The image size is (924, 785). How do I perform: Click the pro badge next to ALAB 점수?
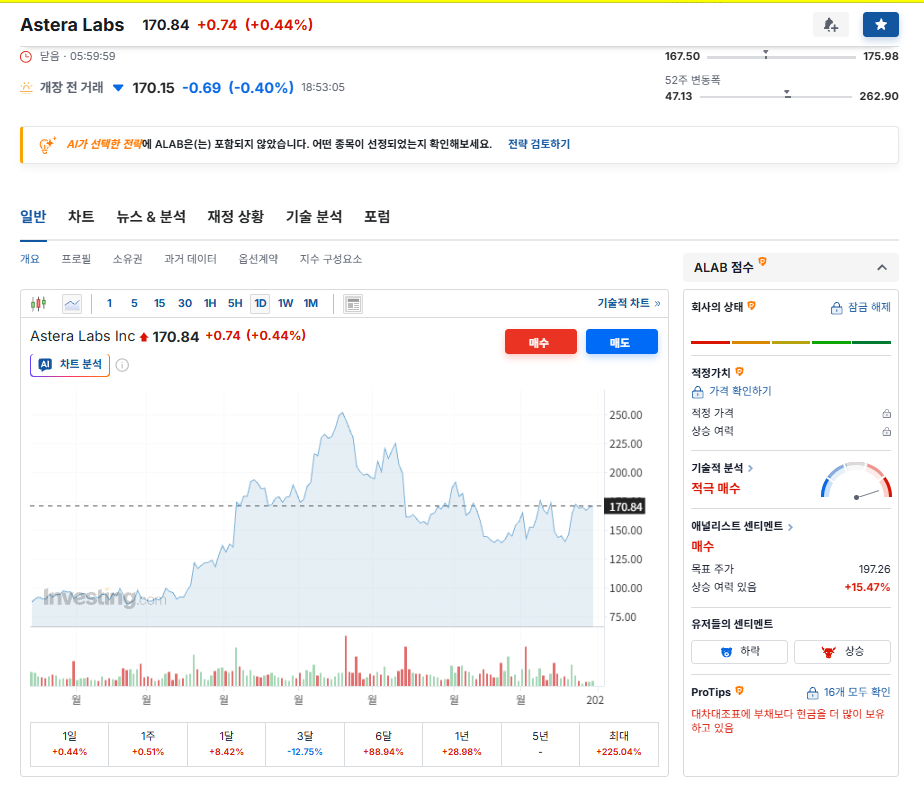click(x=763, y=261)
